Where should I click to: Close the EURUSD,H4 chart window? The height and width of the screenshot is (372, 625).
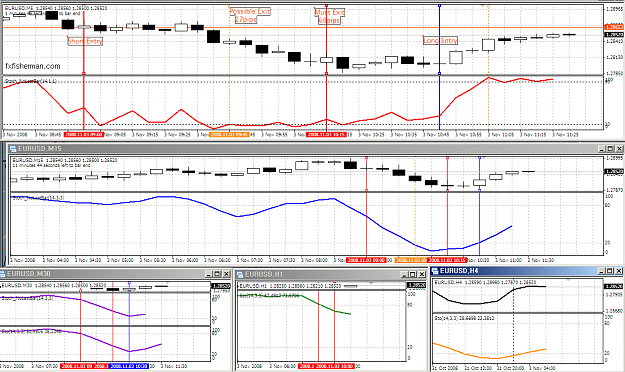[x=619, y=271]
